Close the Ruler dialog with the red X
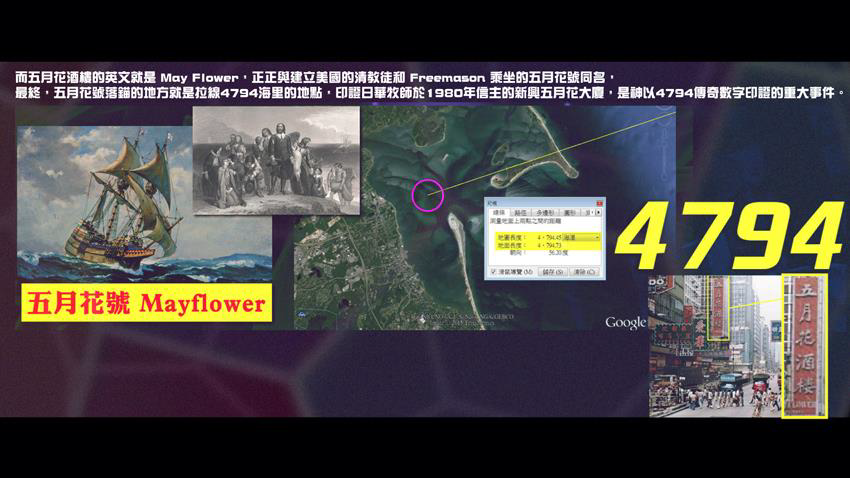The image size is (850, 478). point(599,203)
